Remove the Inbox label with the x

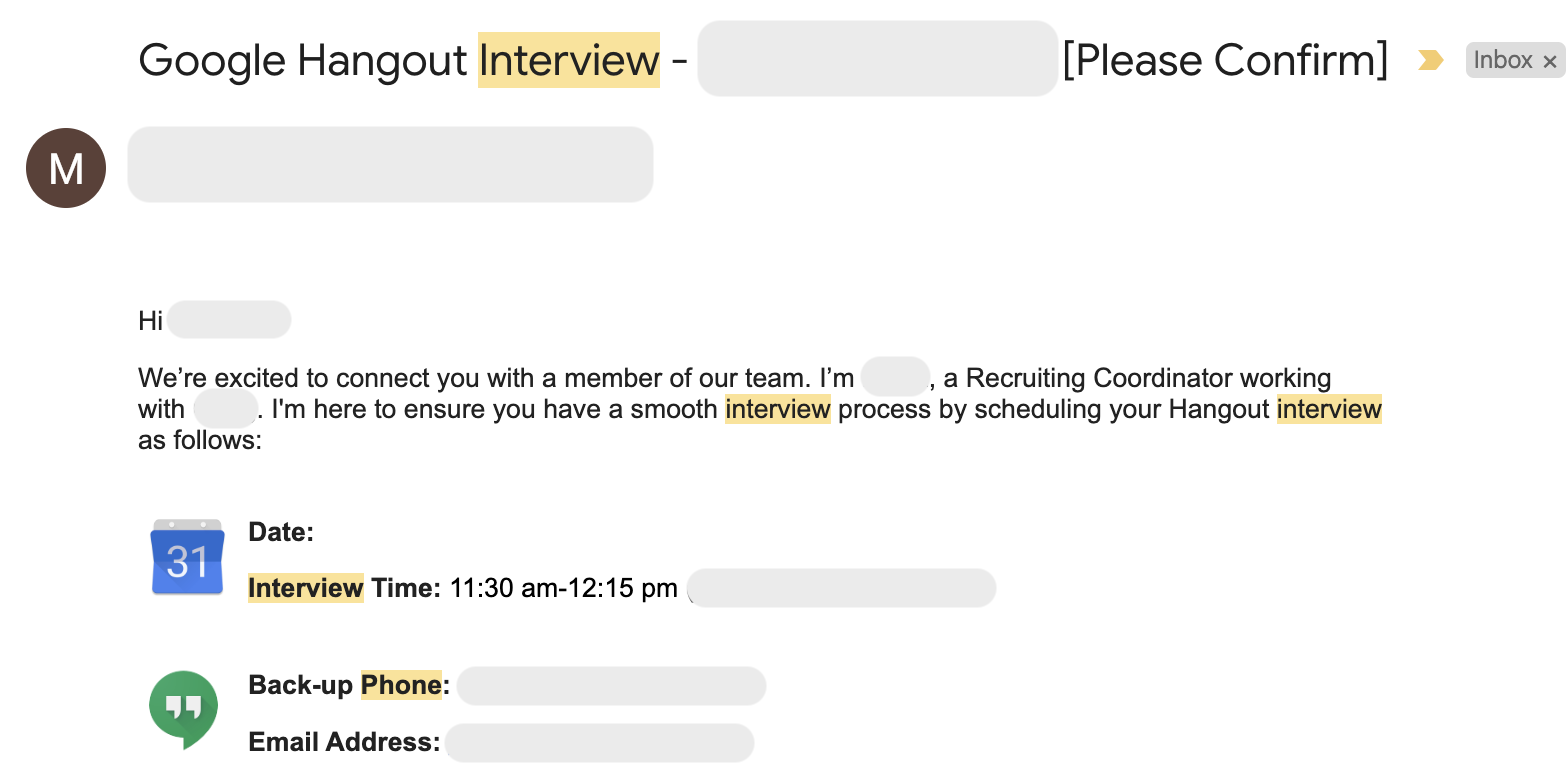[x=1550, y=61]
